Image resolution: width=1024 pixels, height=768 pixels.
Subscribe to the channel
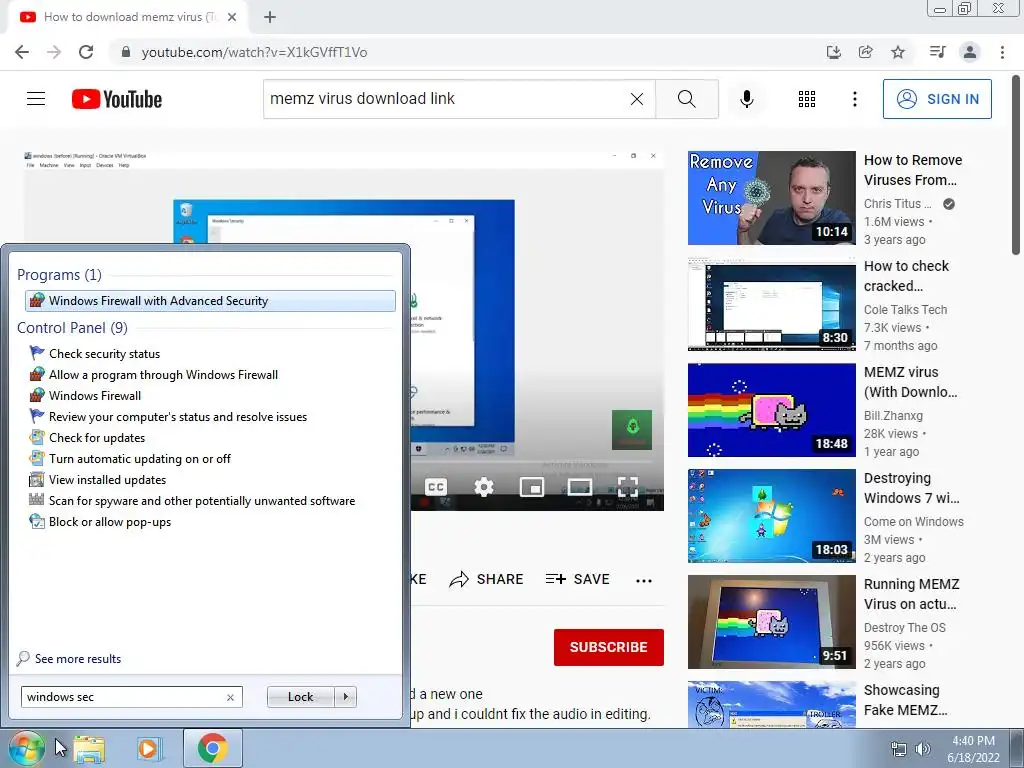click(609, 647)
